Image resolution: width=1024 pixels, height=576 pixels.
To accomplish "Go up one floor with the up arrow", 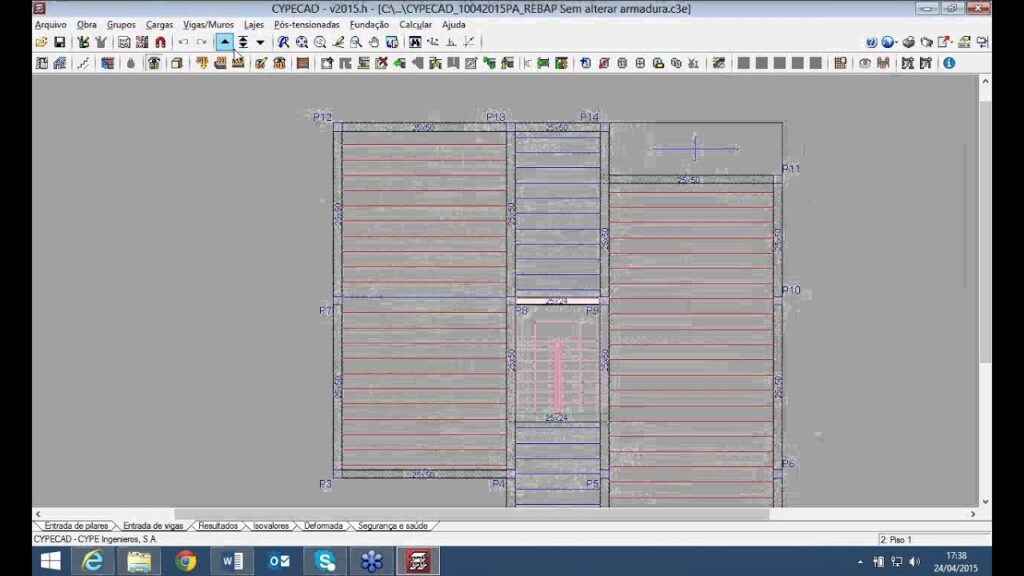I will click(225, 42).
